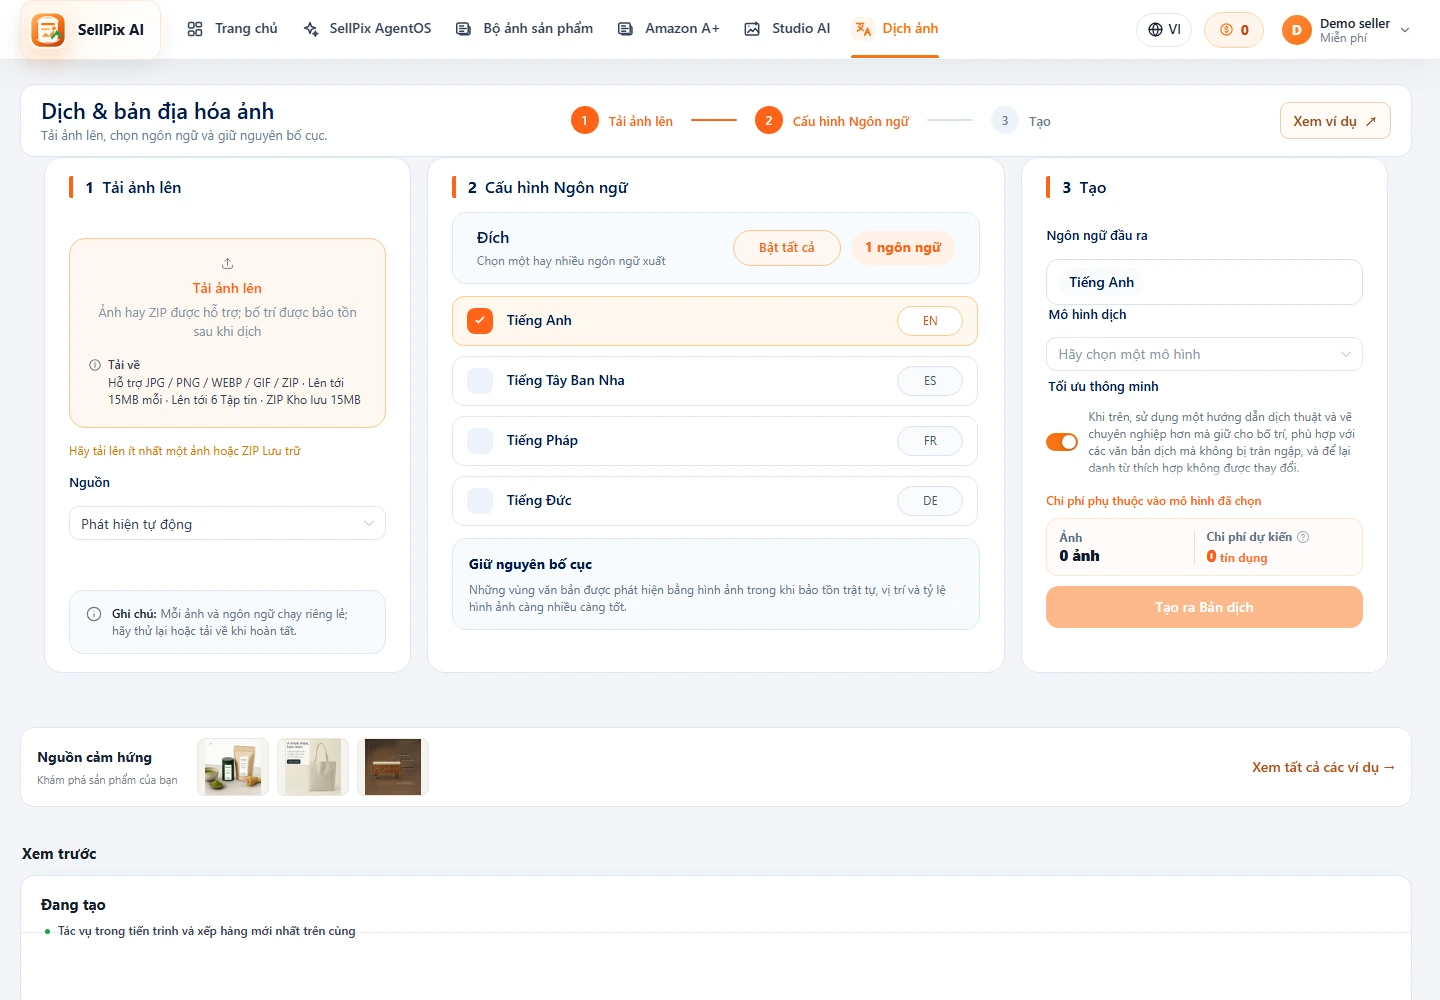This screenshot has height=1000, width=1440.
Task: Click the Bộ ảnh sản phẩm icon
Action: point(463,29)
